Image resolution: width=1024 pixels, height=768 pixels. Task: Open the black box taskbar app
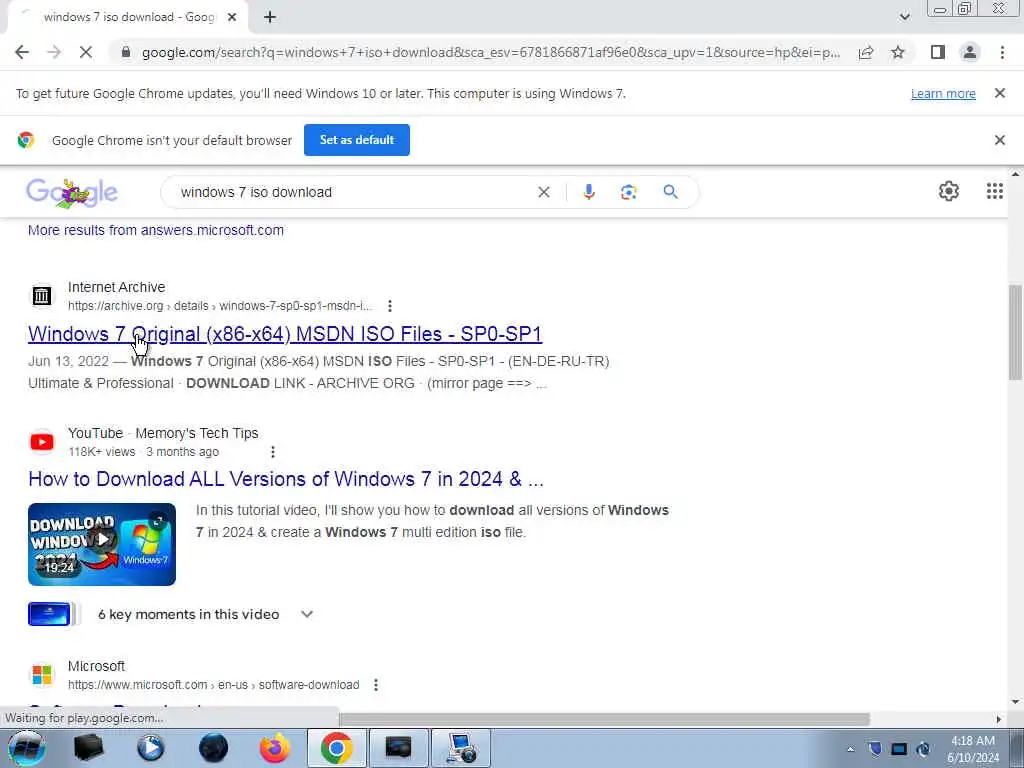88,748
